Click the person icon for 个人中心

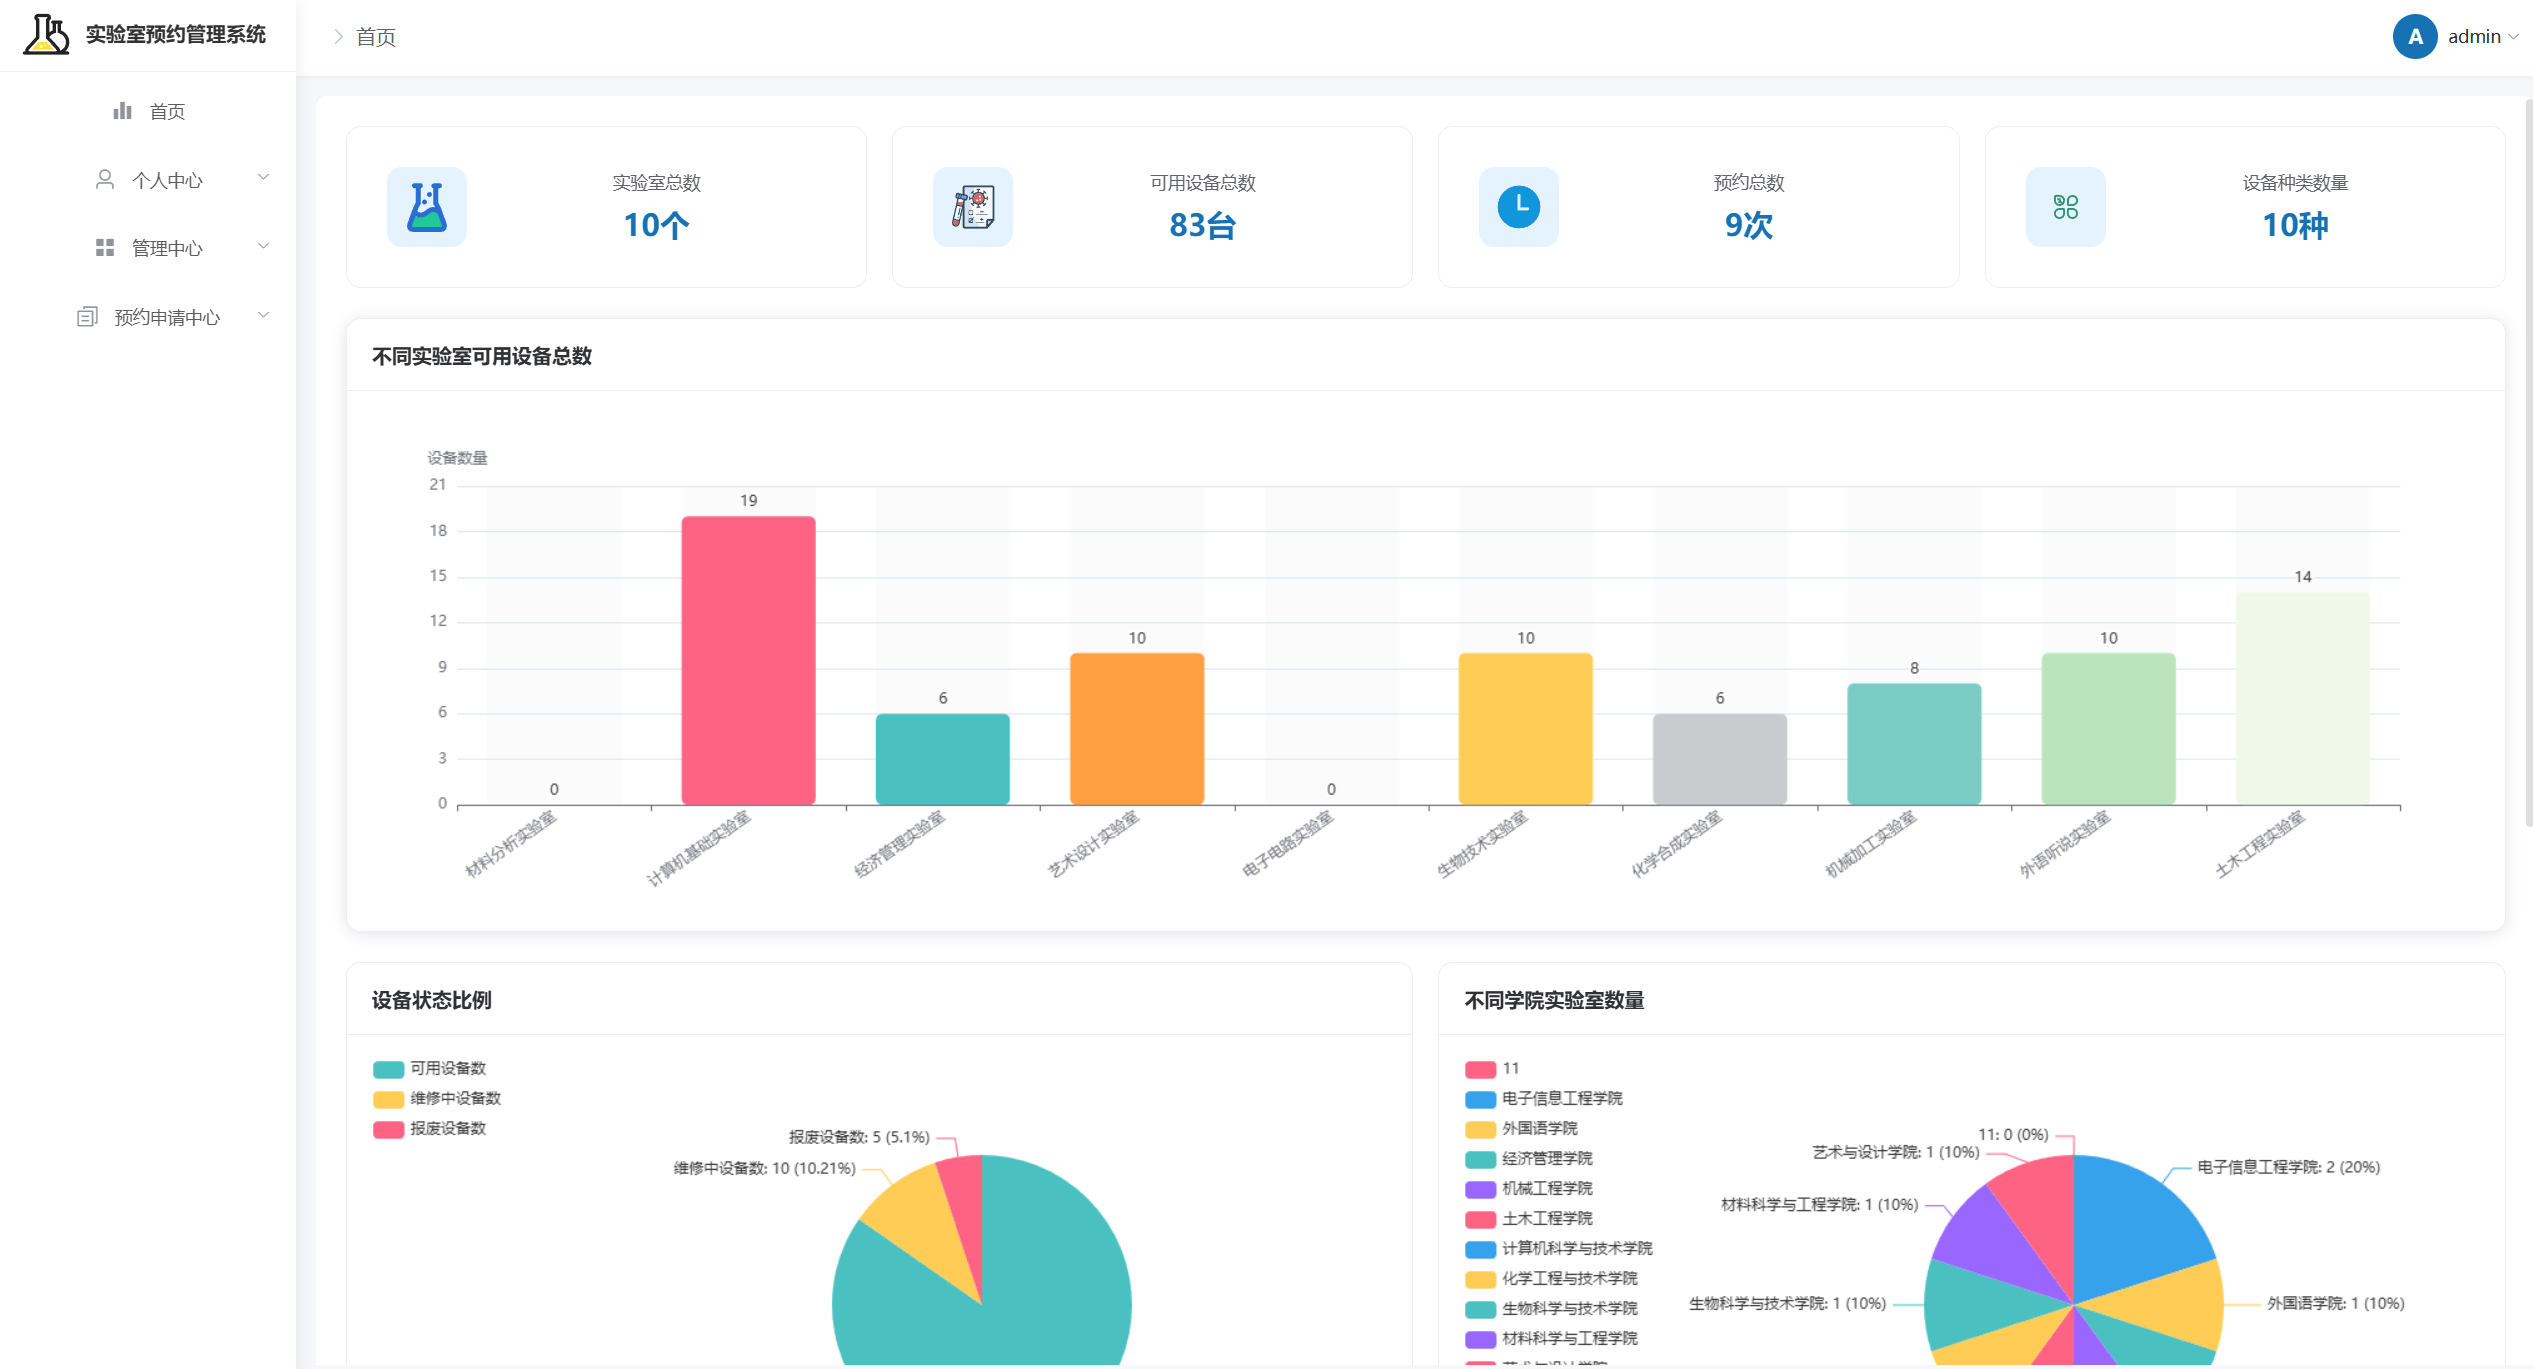[105, 179]
